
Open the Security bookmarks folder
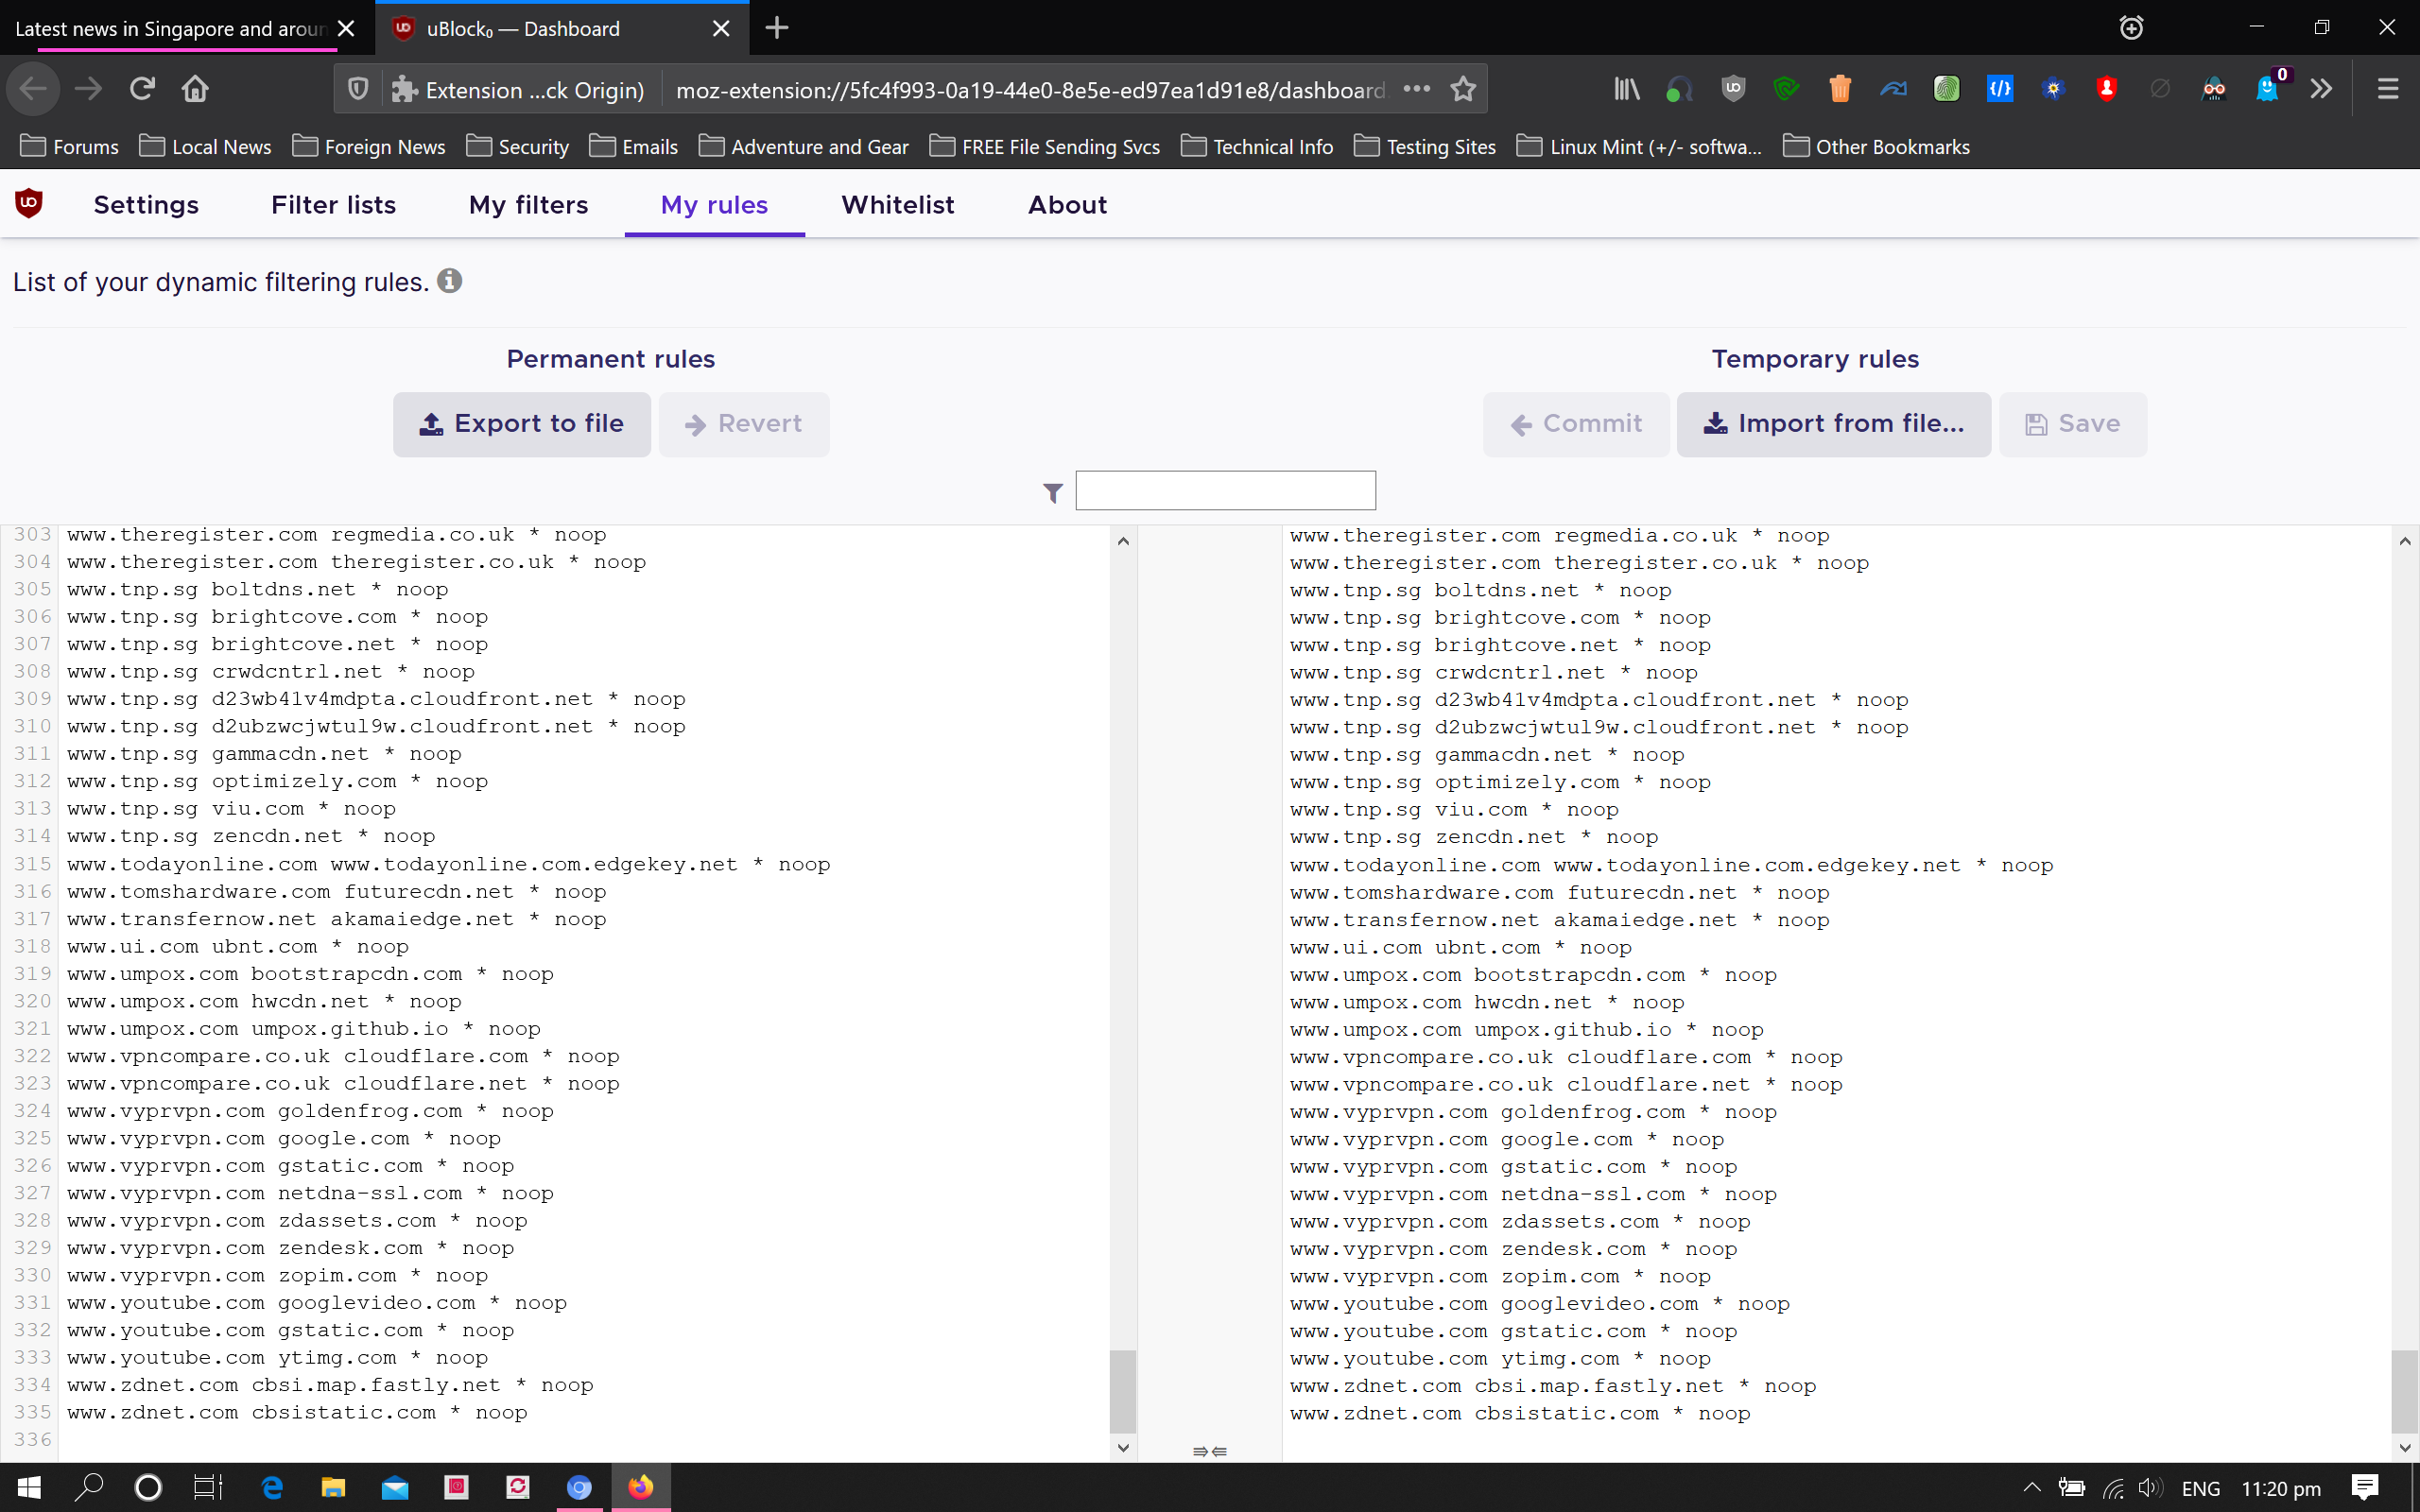pyautogui.click(x=518, y=147)
